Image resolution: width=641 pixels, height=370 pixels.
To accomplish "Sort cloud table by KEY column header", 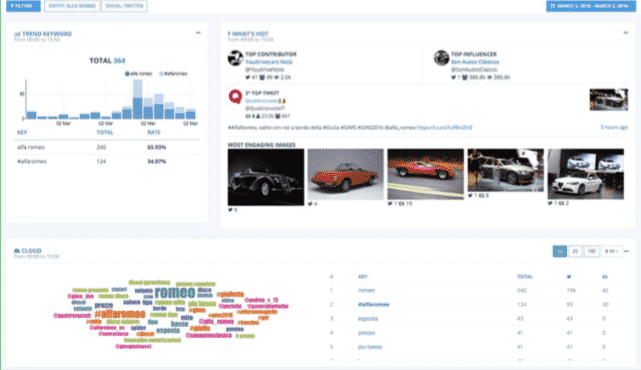I will tap(363, 277).
